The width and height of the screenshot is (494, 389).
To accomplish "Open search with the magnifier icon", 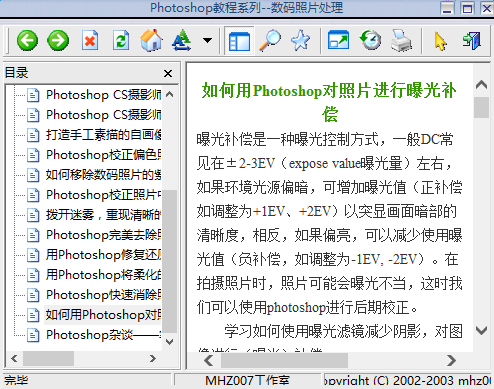I will 270,41.
